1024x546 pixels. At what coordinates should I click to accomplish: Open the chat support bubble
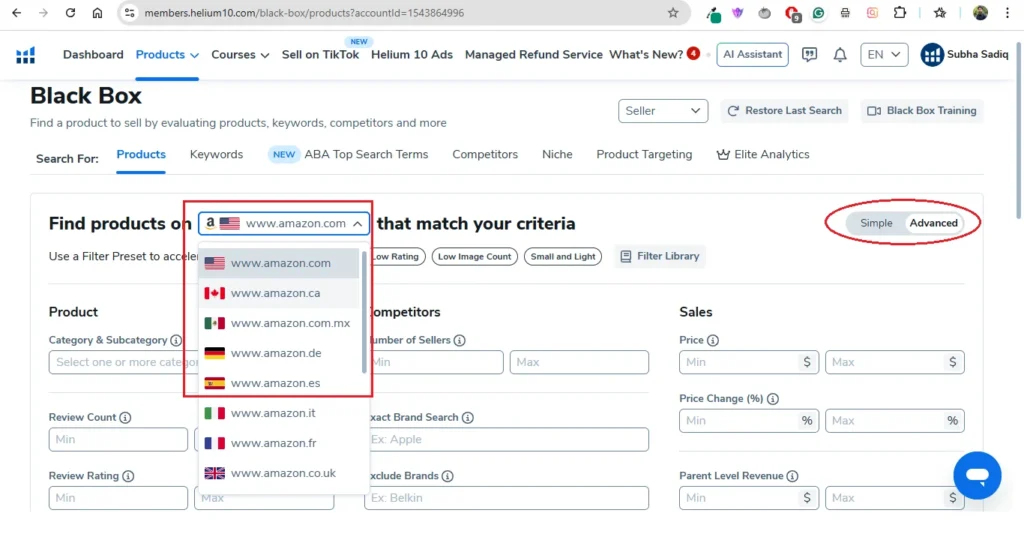point(977,475)
